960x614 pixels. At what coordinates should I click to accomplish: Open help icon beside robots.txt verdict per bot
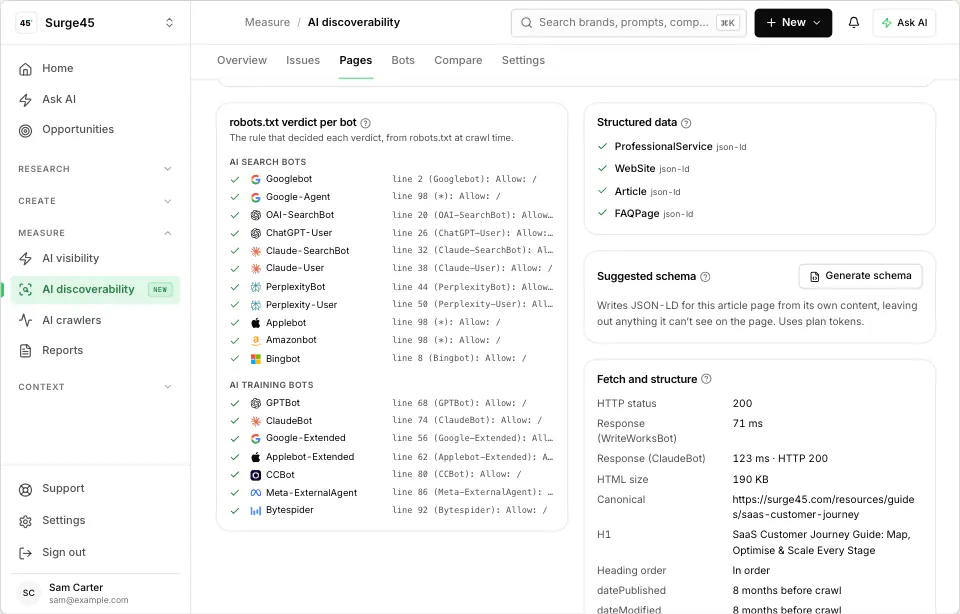point(366,123)
